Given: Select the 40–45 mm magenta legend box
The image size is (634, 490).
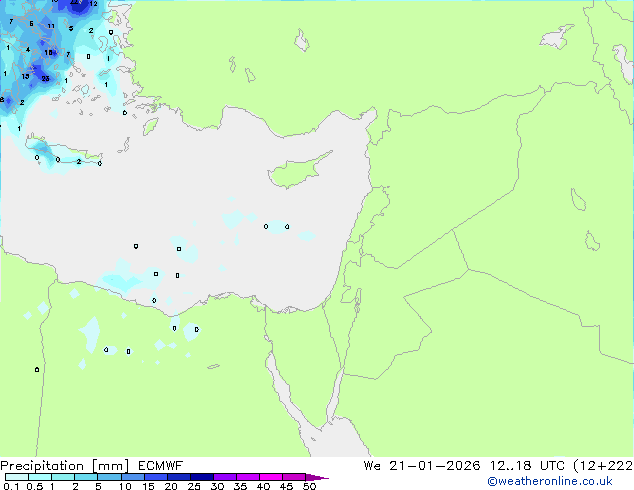Looking at the screenshot, I should (x=271, y=477).
